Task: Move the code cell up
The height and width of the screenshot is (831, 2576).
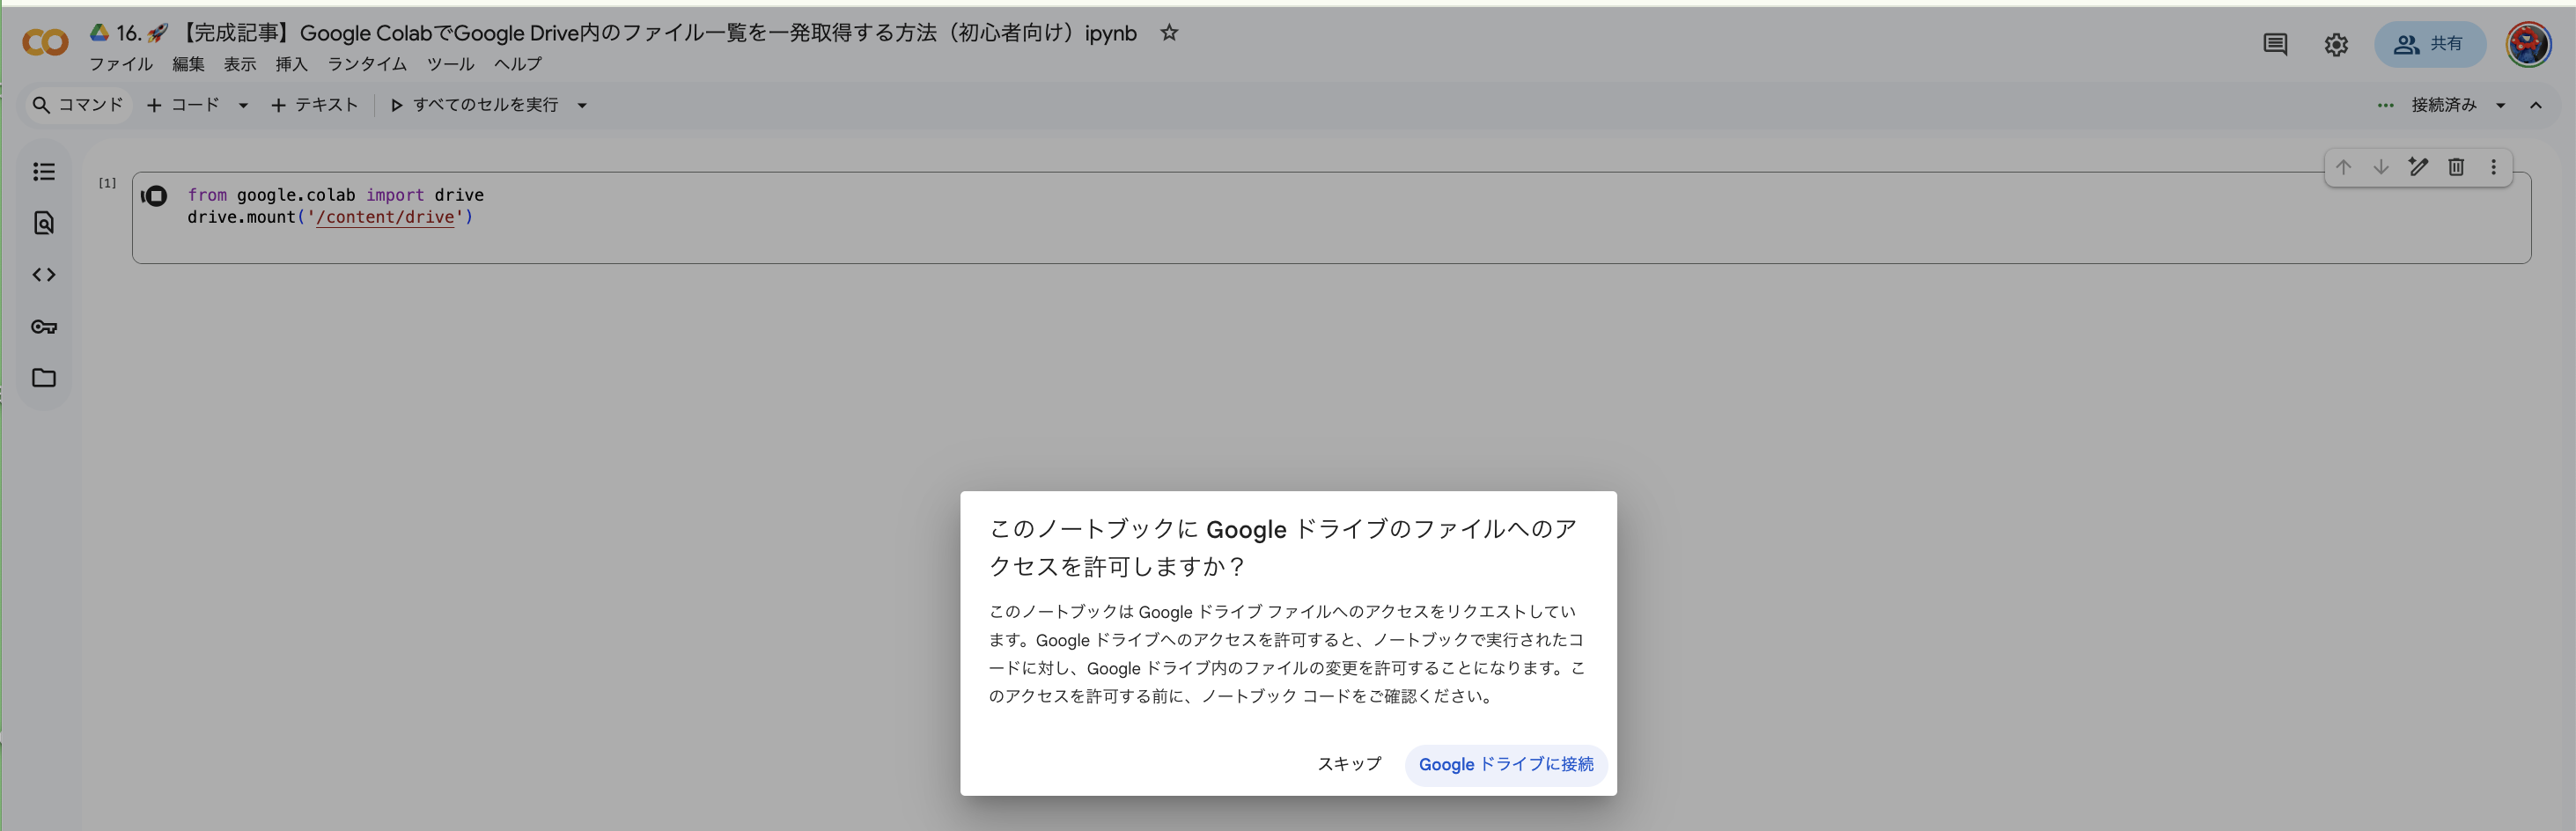Action: point(2344,167)
